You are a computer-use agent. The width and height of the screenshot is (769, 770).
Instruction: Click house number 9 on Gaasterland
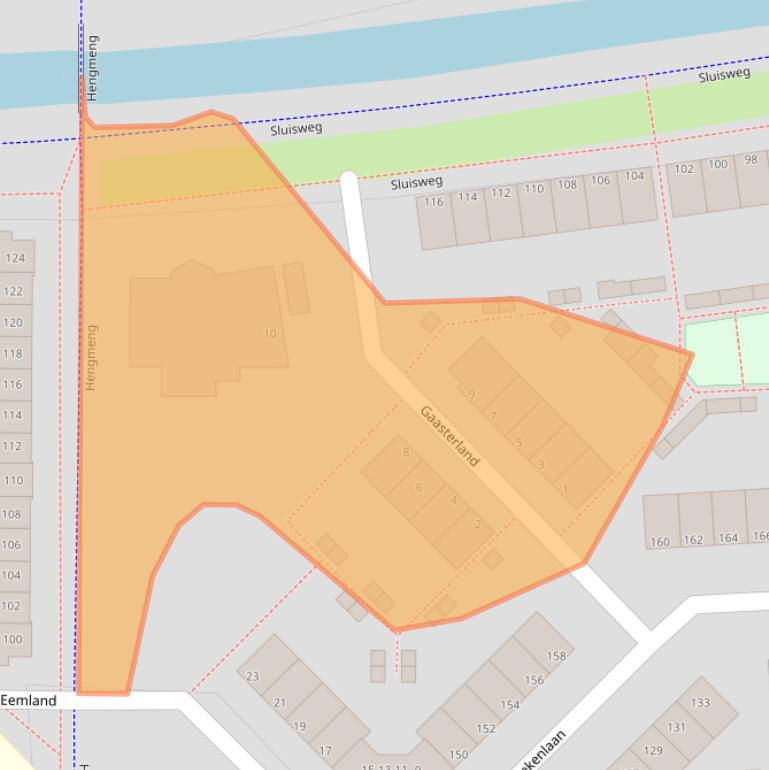coord(472,394)
